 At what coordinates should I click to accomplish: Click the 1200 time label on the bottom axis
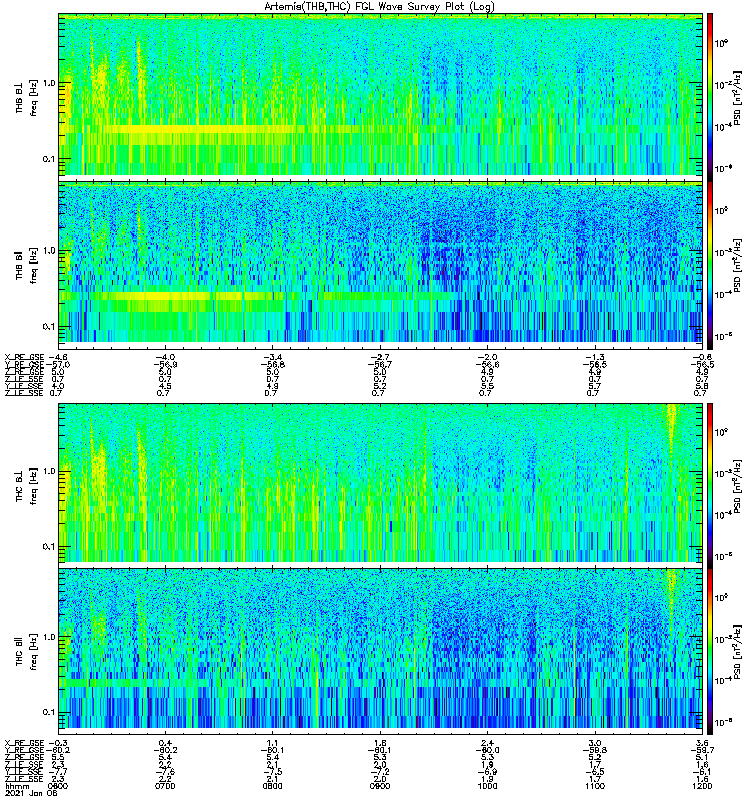702,786
